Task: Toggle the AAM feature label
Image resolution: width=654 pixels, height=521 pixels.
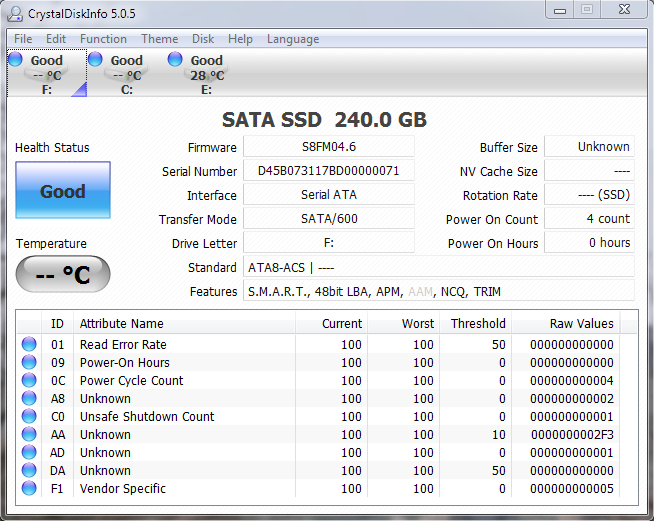Action: (x=422, y=292)
